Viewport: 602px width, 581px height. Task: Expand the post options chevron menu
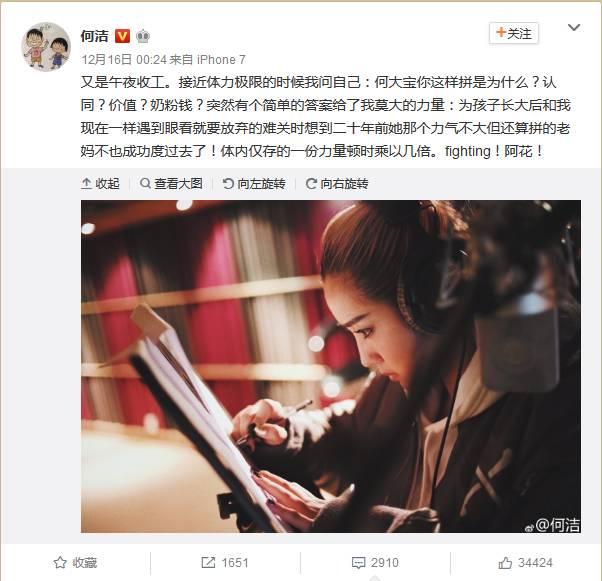point(574,27)
